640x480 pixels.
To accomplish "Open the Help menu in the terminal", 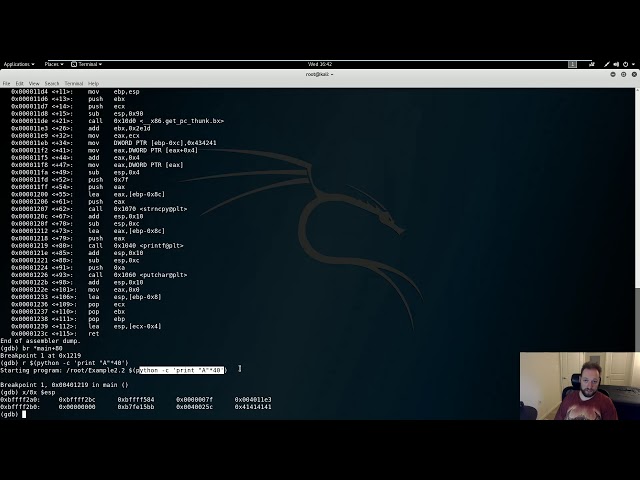I will click(x=93, y=83).
